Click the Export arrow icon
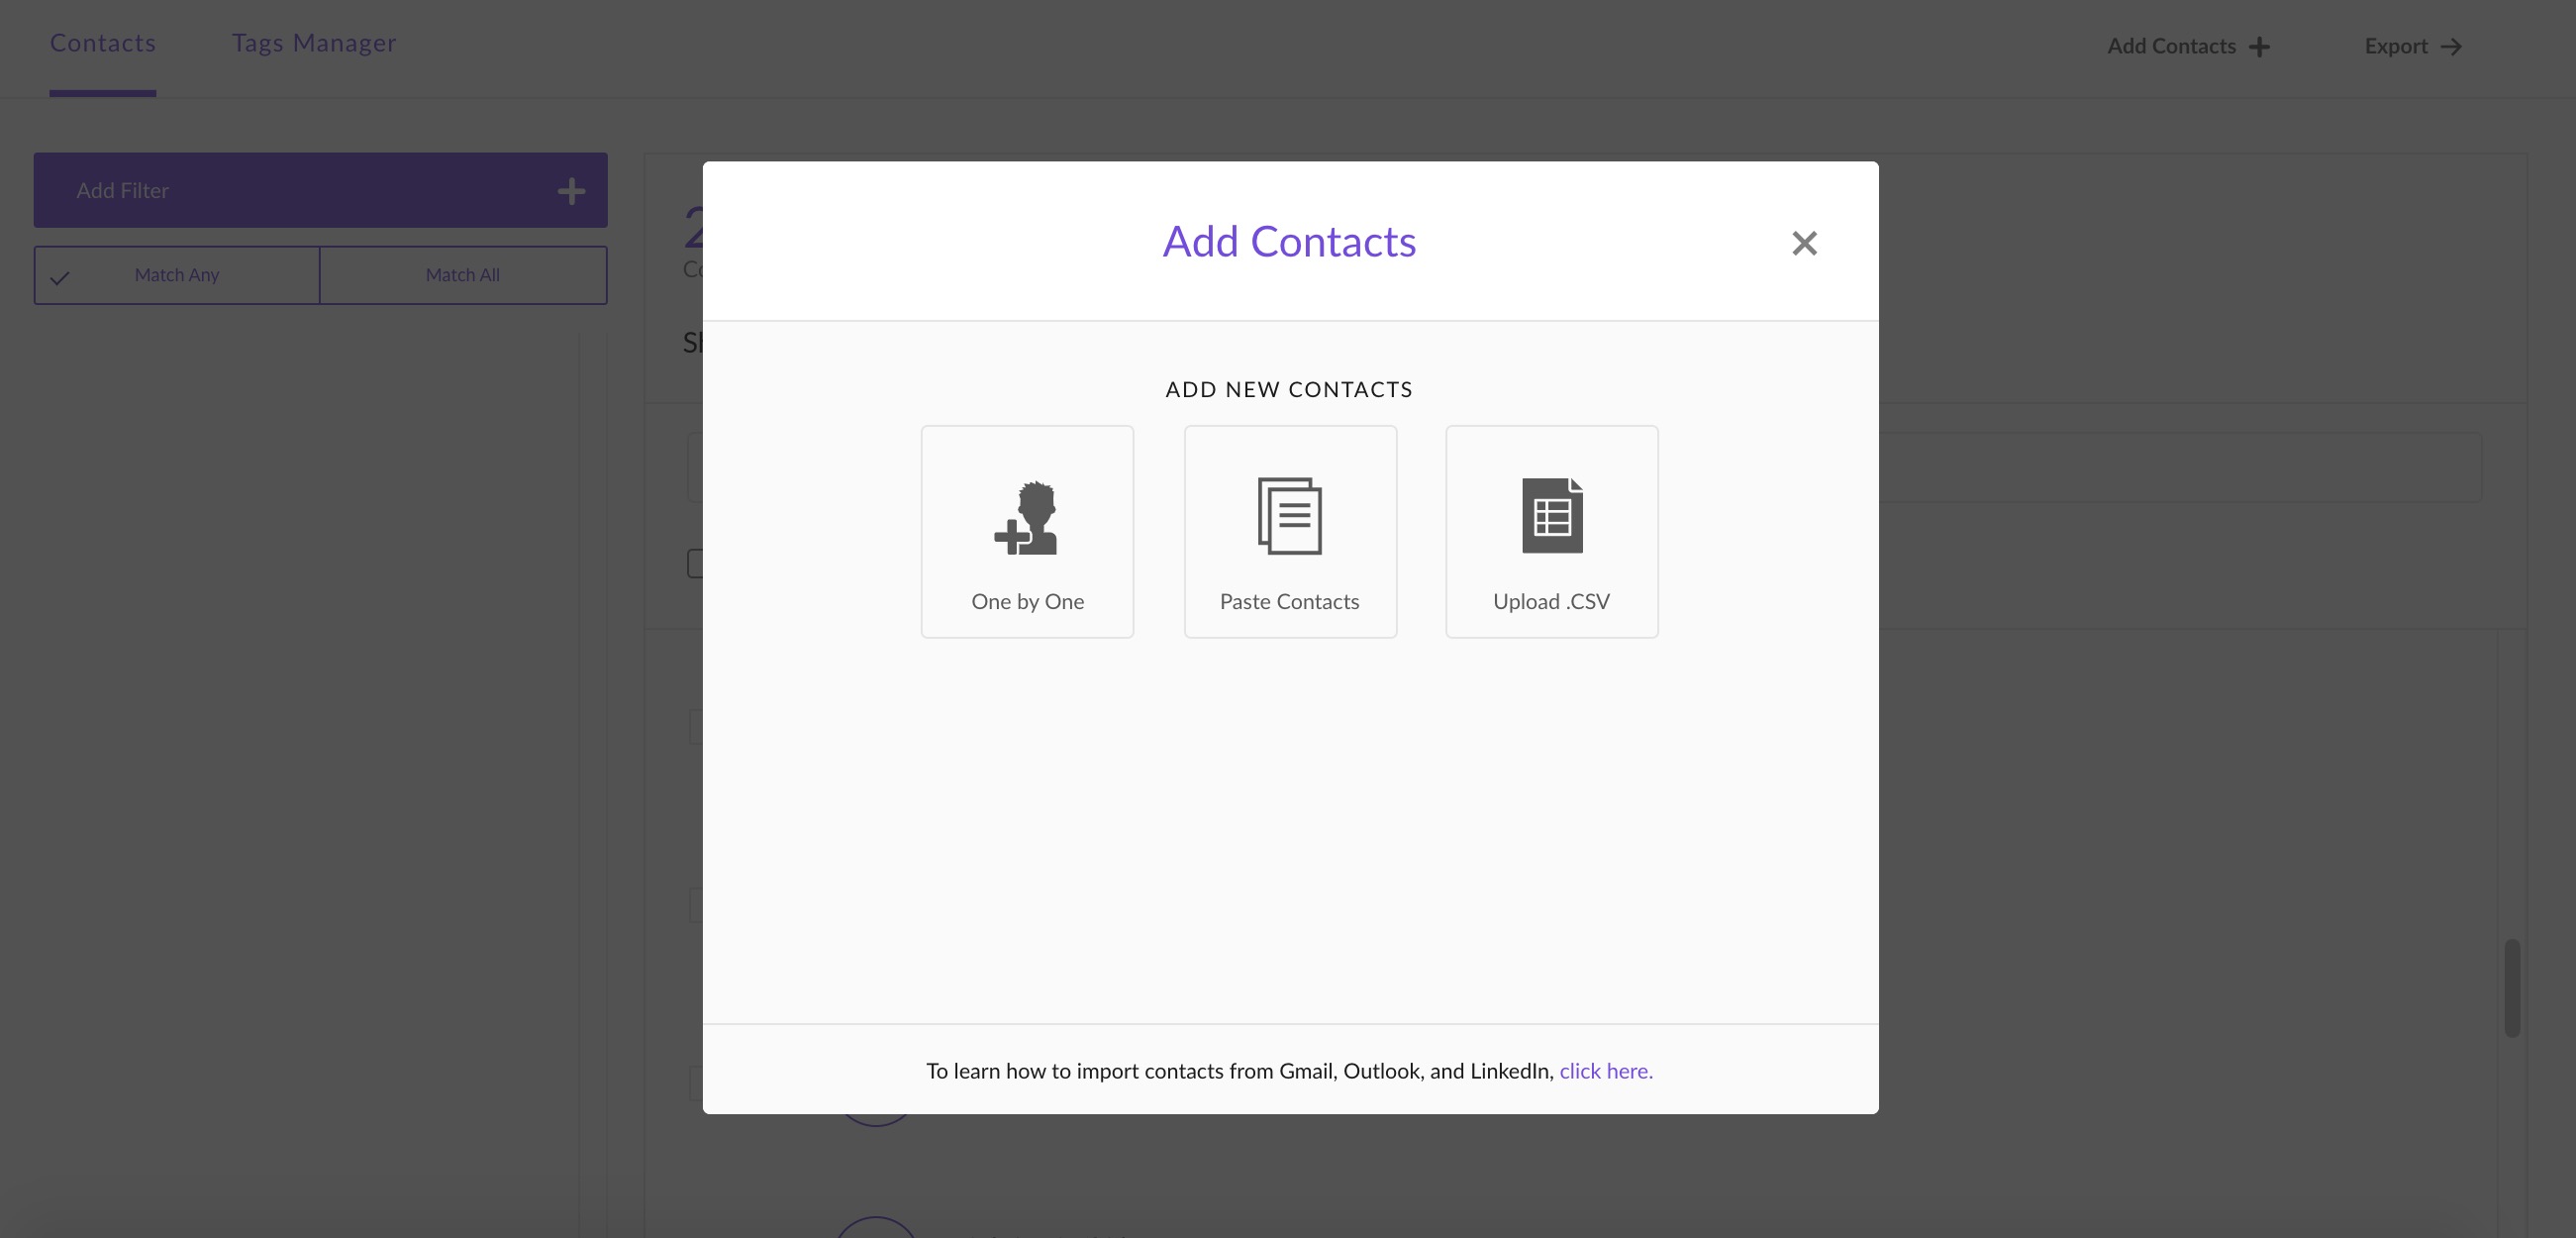The height and width of the screenshot is (1238, 2576). click(x=2450, y=47)
